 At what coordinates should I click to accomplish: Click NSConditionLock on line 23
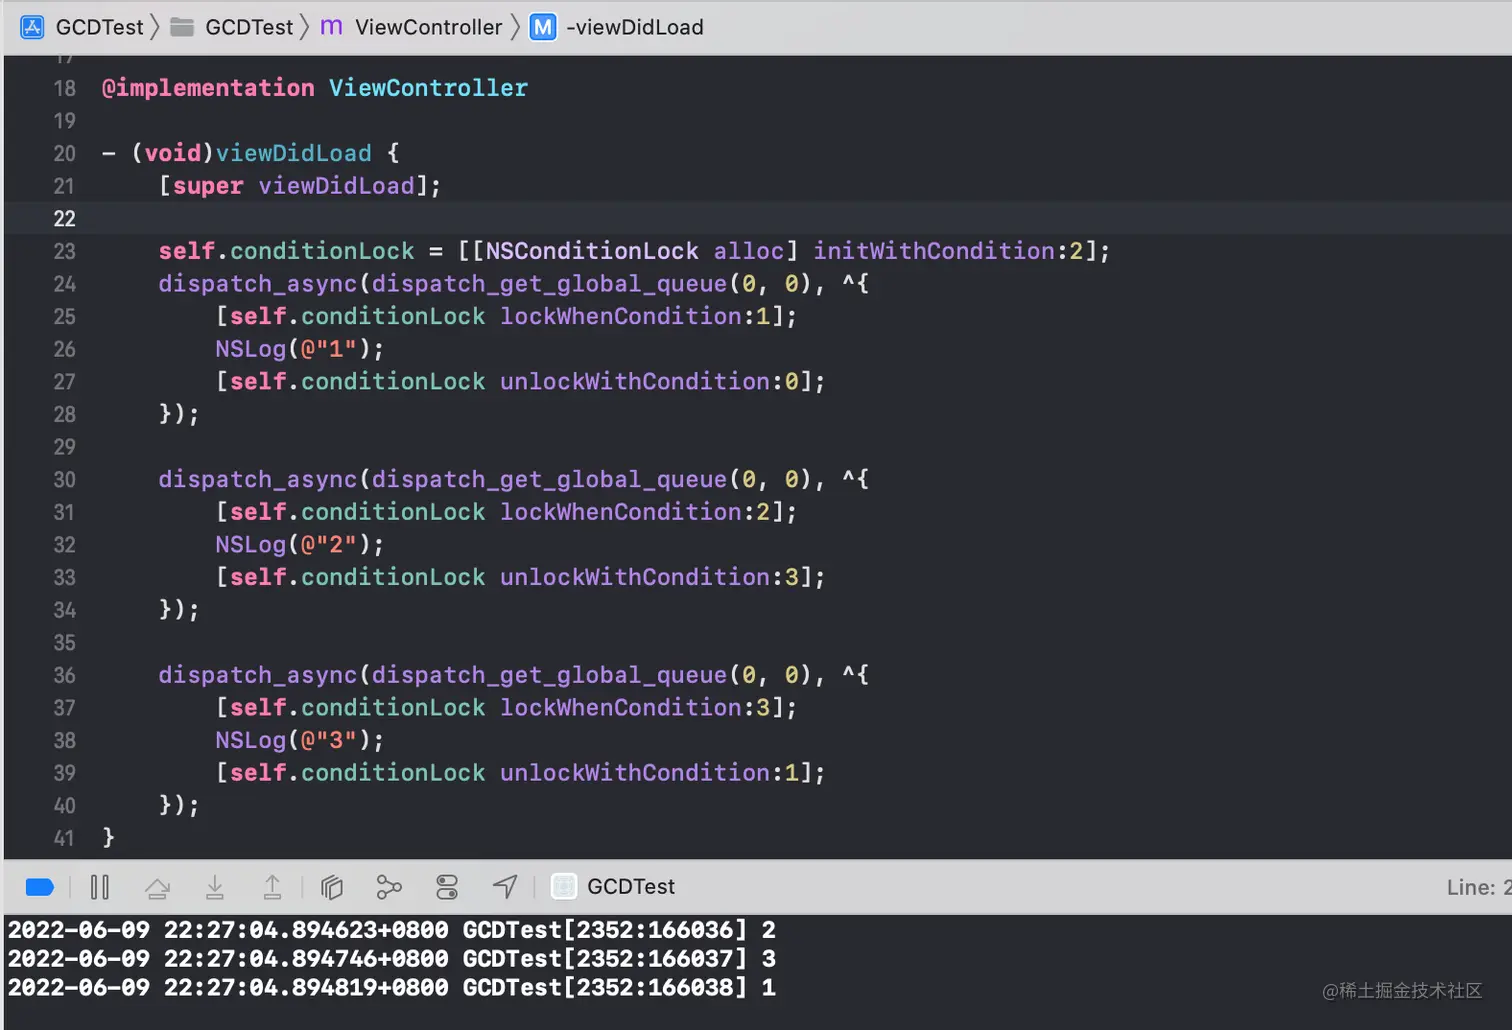(592, 251)
